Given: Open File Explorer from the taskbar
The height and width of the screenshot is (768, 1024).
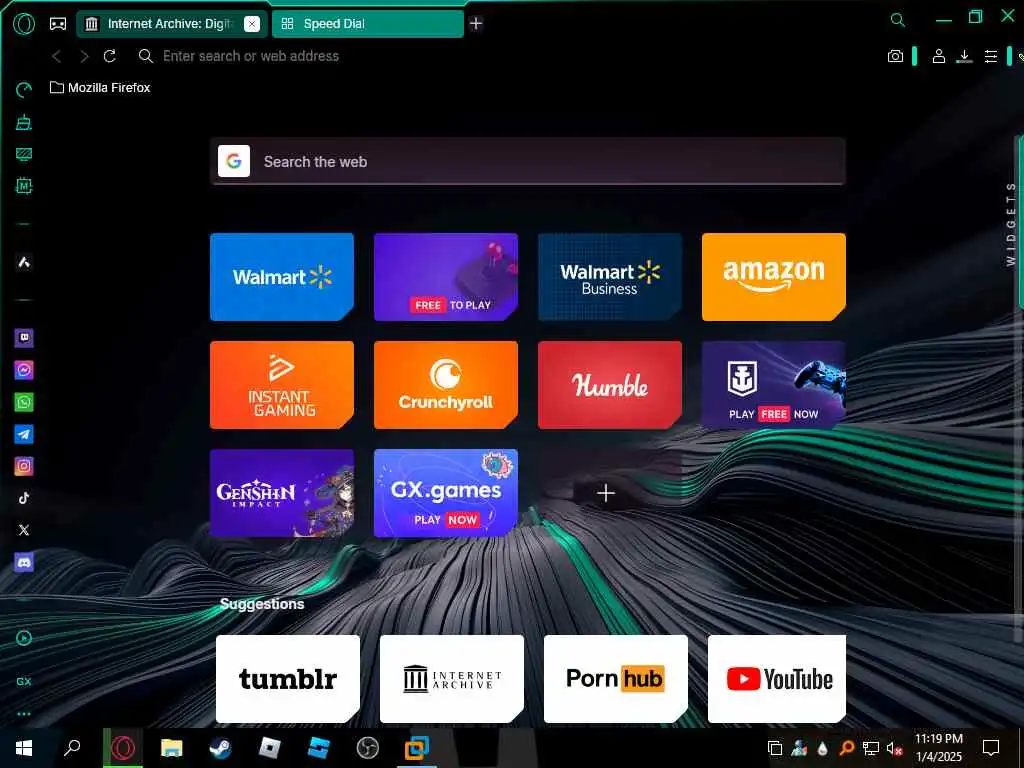Looking at the screenshot, I should pos(172,748).
